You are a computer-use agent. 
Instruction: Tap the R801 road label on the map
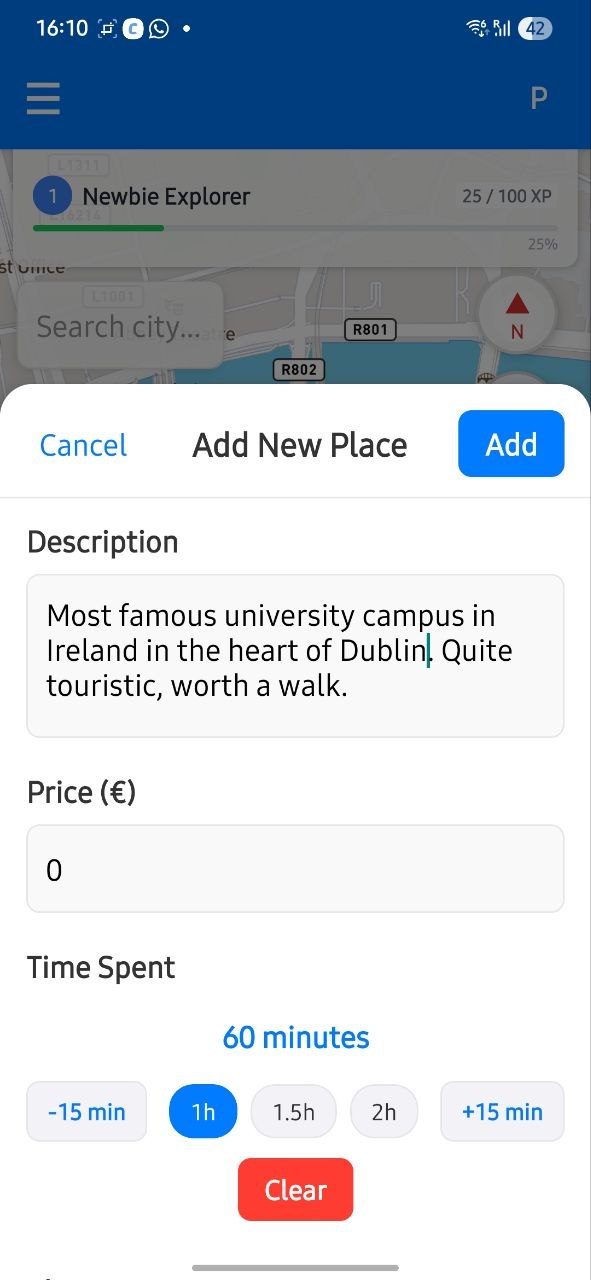pyautogui.click(x=369, y=329)
